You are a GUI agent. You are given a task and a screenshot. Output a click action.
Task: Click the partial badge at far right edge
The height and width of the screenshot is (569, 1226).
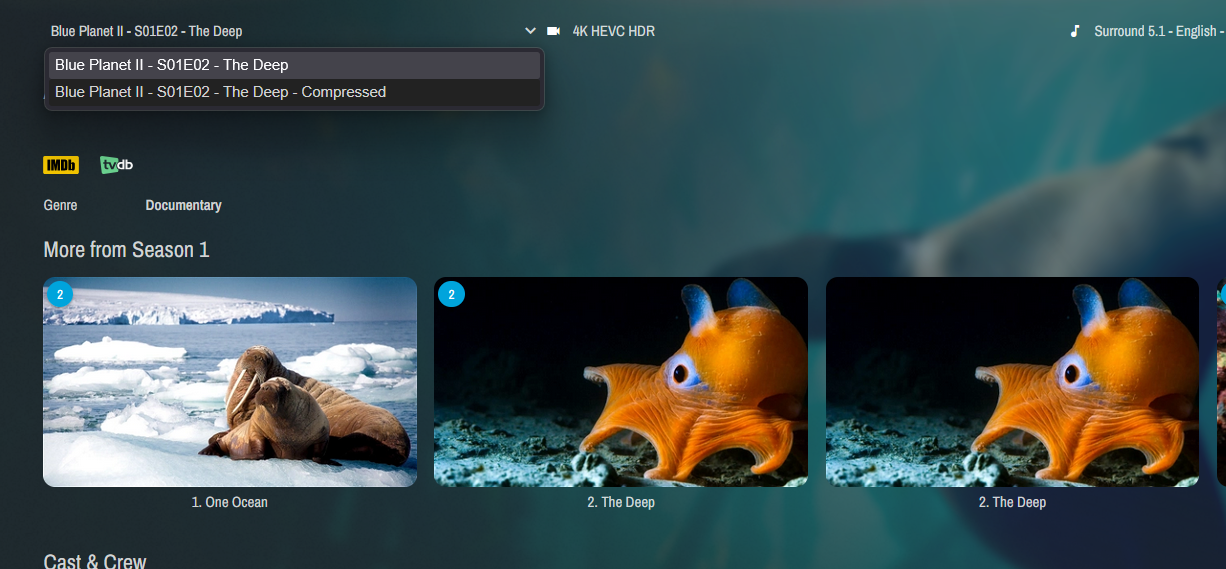(1222, 294)
